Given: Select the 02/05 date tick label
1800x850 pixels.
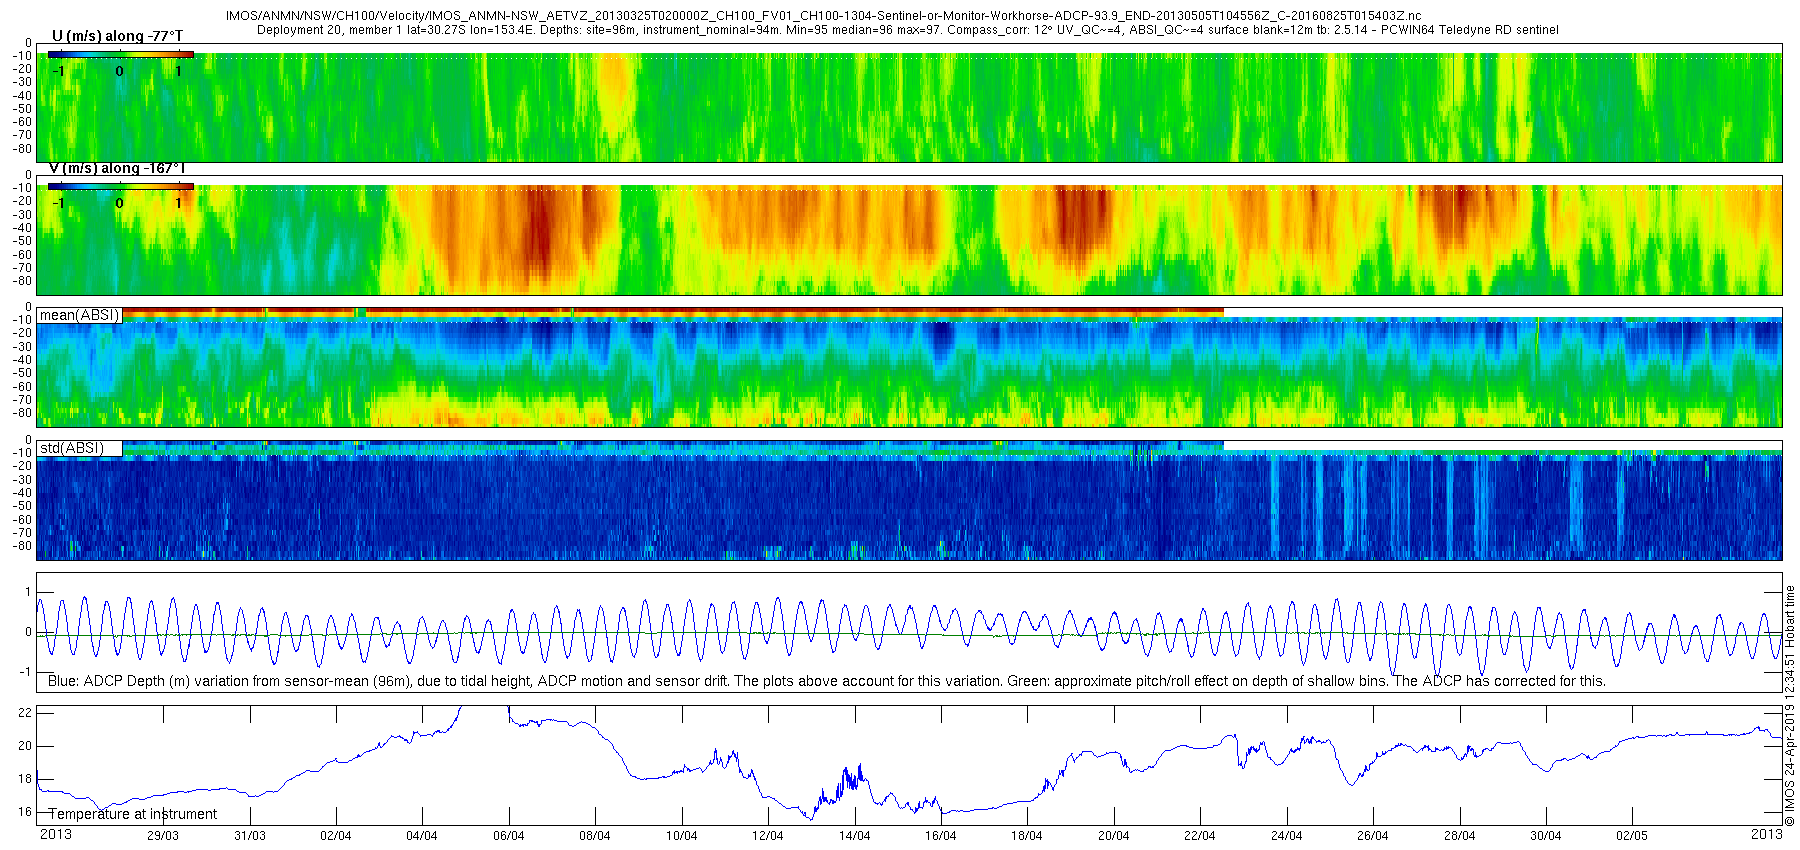Looking at the screenshot, I should click(x=1632, y=836).
